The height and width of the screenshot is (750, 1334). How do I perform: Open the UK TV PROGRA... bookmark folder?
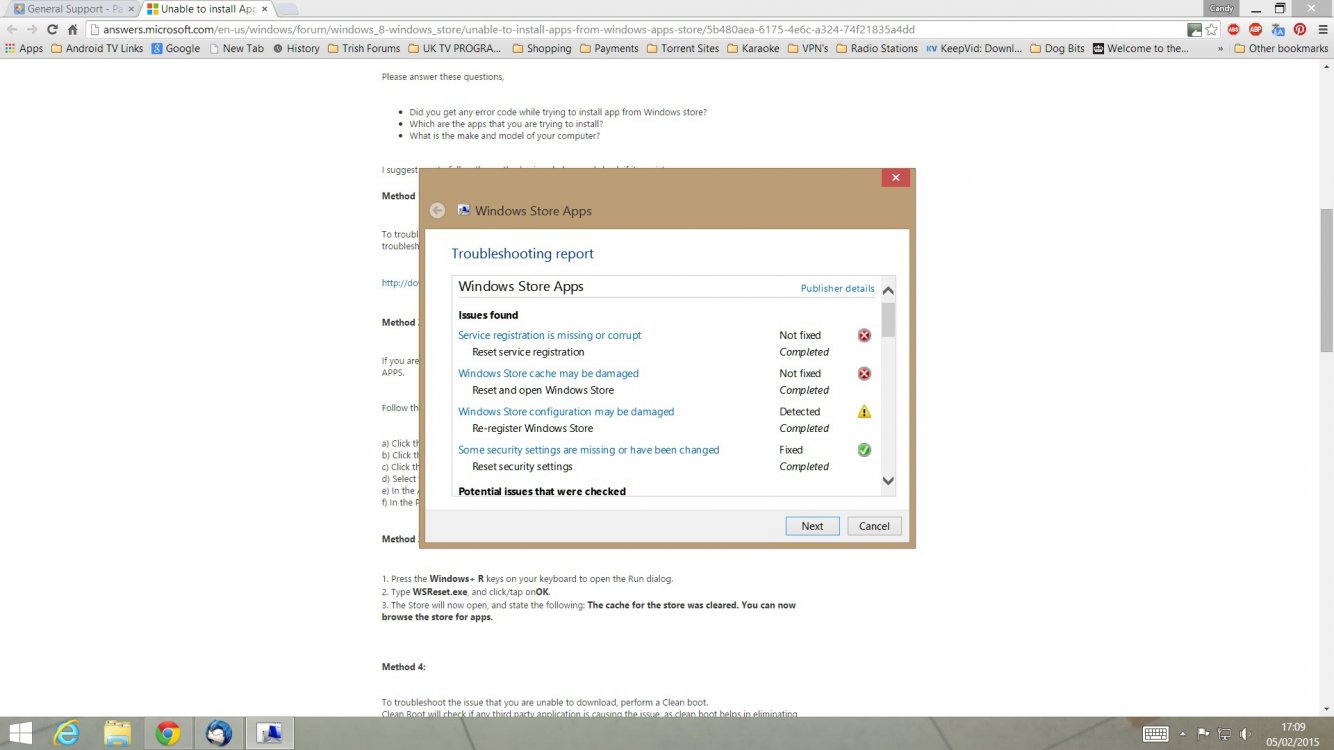[x=454, y=48]
